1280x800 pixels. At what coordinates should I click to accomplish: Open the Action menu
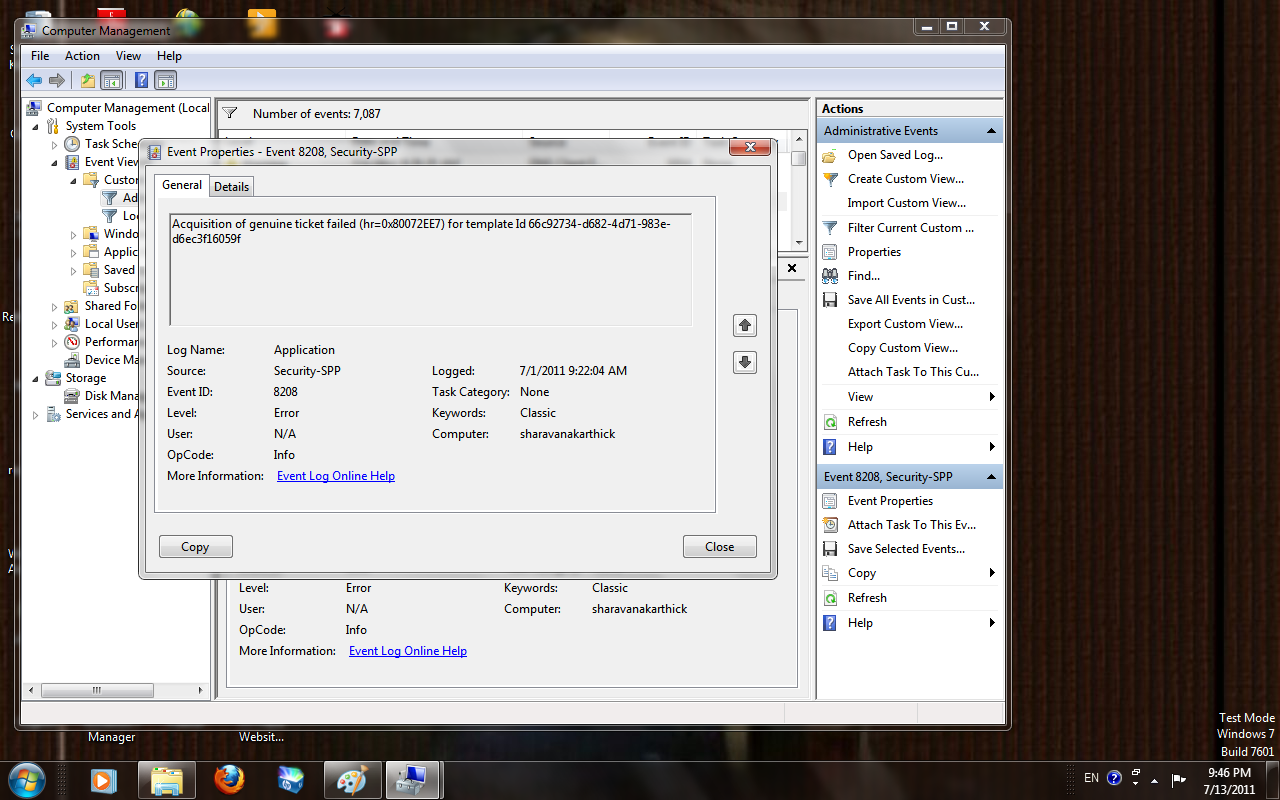point(82,56)
